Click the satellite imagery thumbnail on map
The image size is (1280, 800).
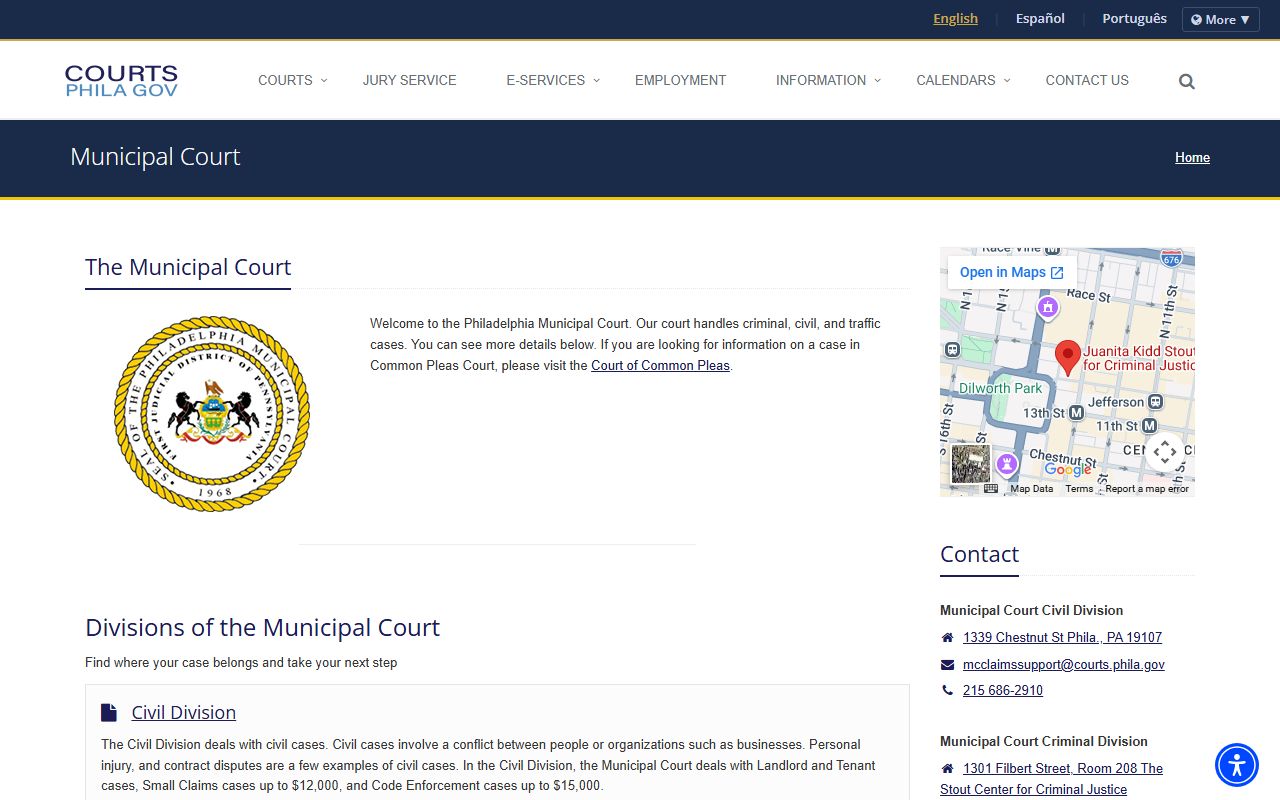(x=970, y=464)
